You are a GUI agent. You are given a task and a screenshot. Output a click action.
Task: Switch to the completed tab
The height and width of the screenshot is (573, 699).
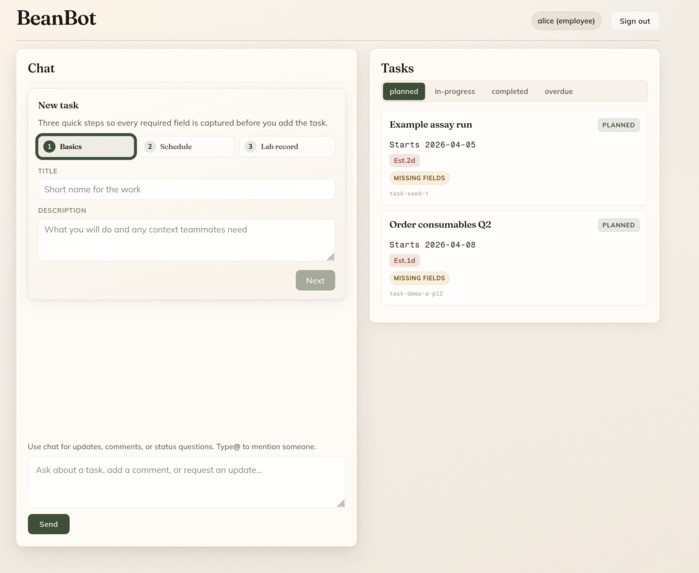click(510, 91)
